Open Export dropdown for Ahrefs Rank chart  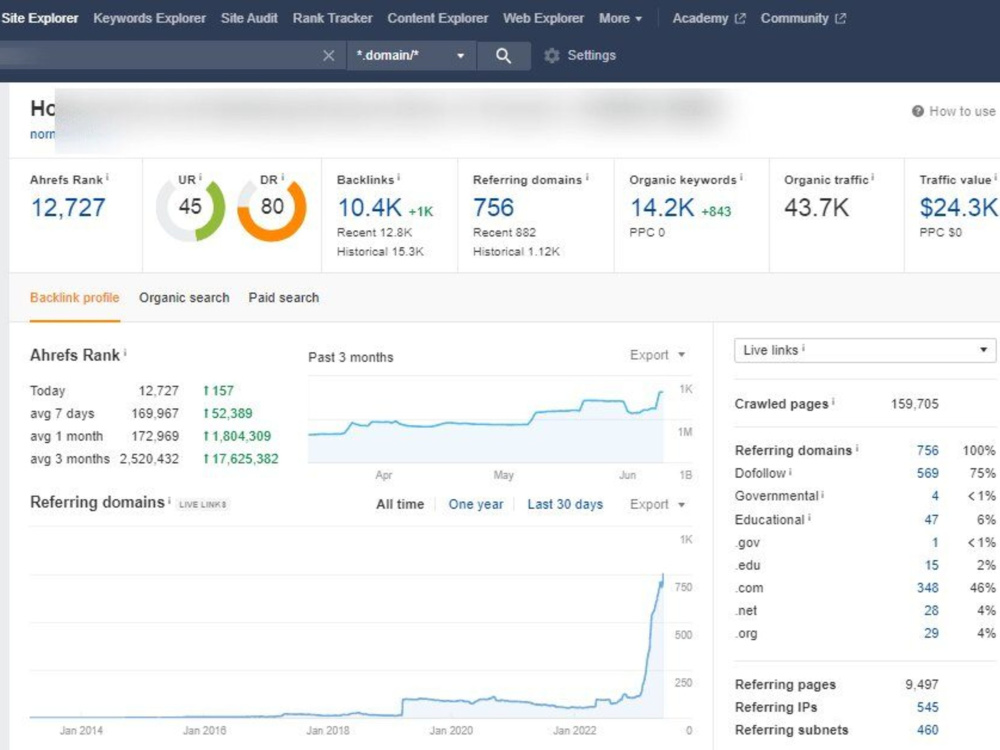tap(658, 355)
